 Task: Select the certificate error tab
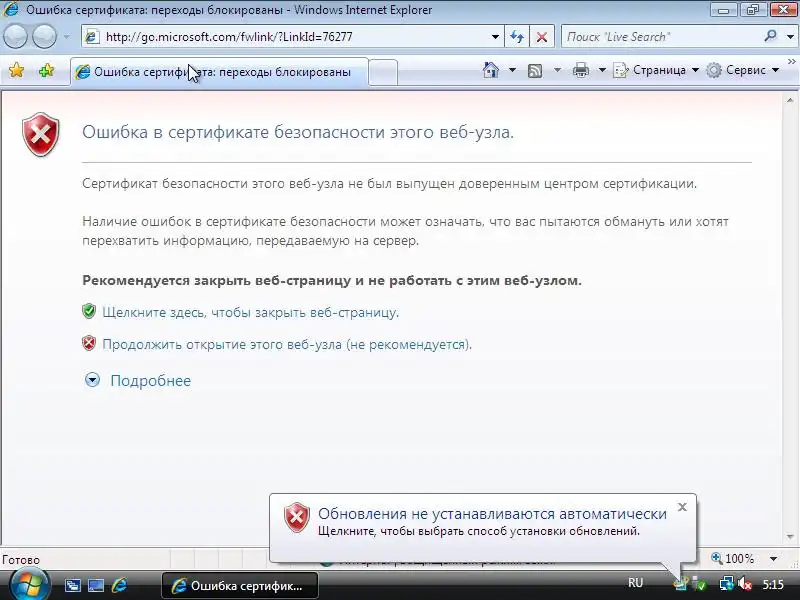[219, 72]
